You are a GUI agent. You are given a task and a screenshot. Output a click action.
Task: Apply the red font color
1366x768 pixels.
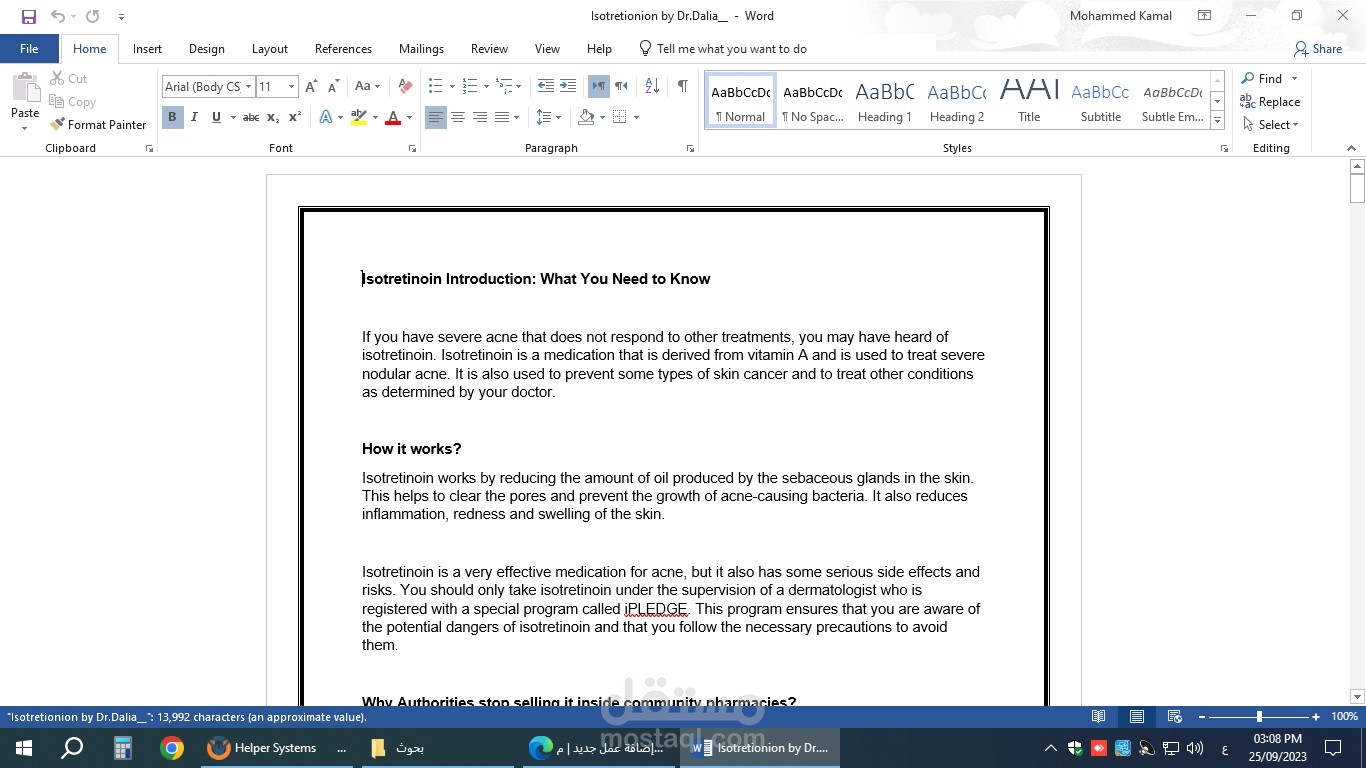pyautogui.click(x=393, y=117)
